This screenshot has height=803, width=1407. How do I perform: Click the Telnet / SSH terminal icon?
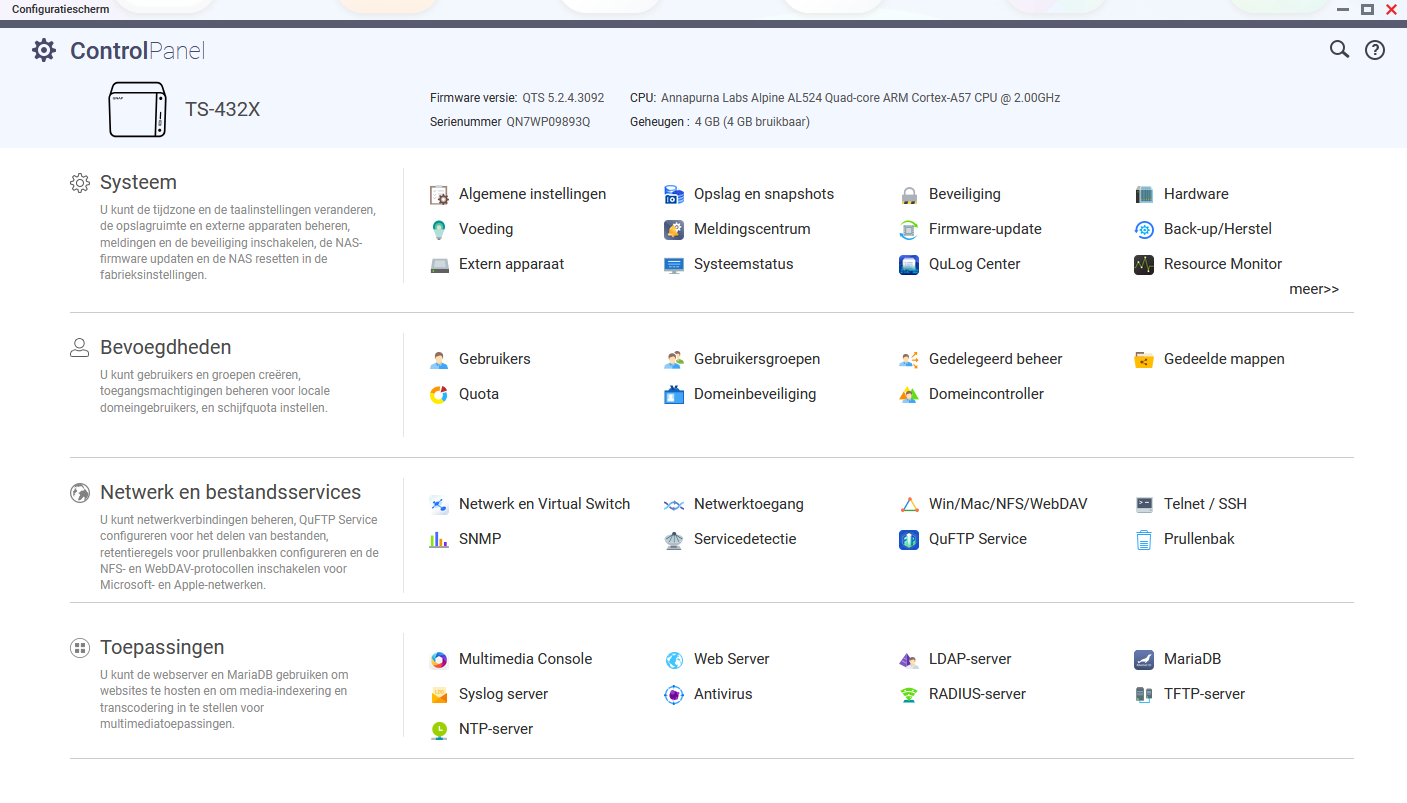pos(1144,504)
